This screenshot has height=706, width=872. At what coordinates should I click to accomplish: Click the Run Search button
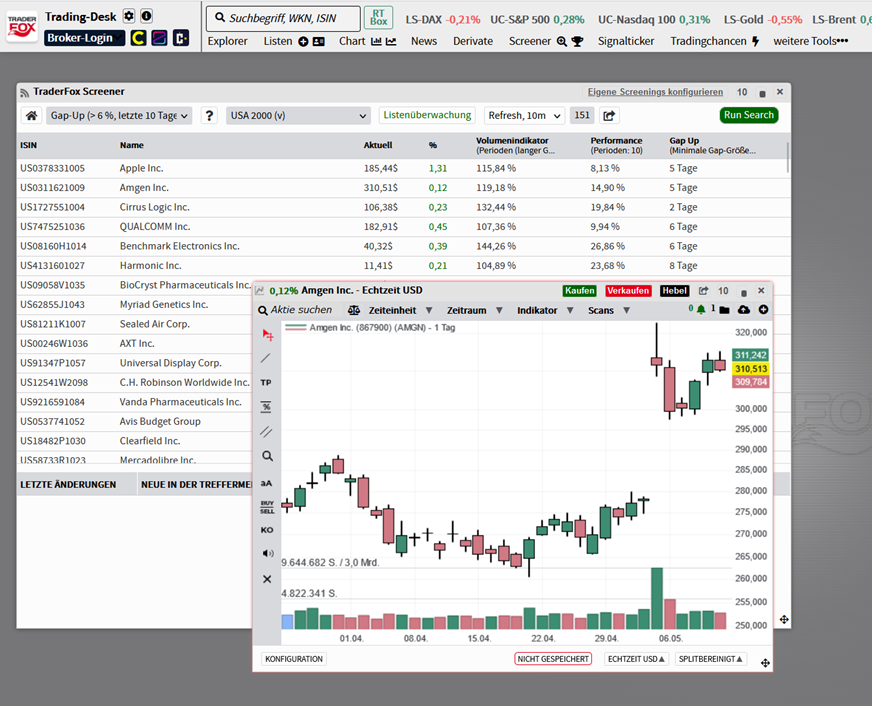click(749, 115)
